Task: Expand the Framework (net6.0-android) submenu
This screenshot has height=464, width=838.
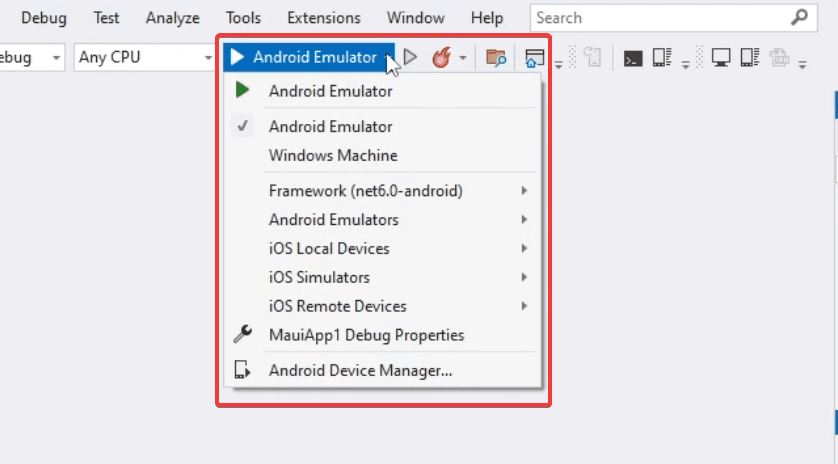Action: click(x=382, y=191)
